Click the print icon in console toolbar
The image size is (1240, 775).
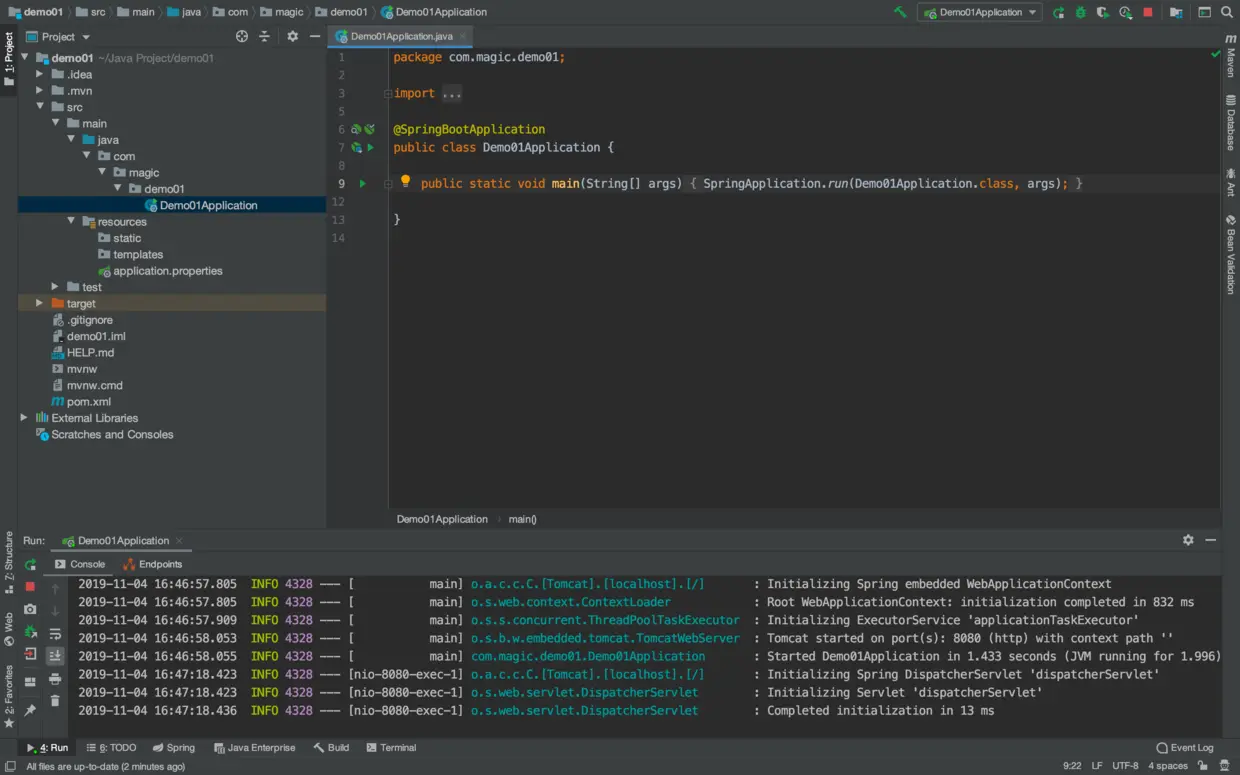55,679
